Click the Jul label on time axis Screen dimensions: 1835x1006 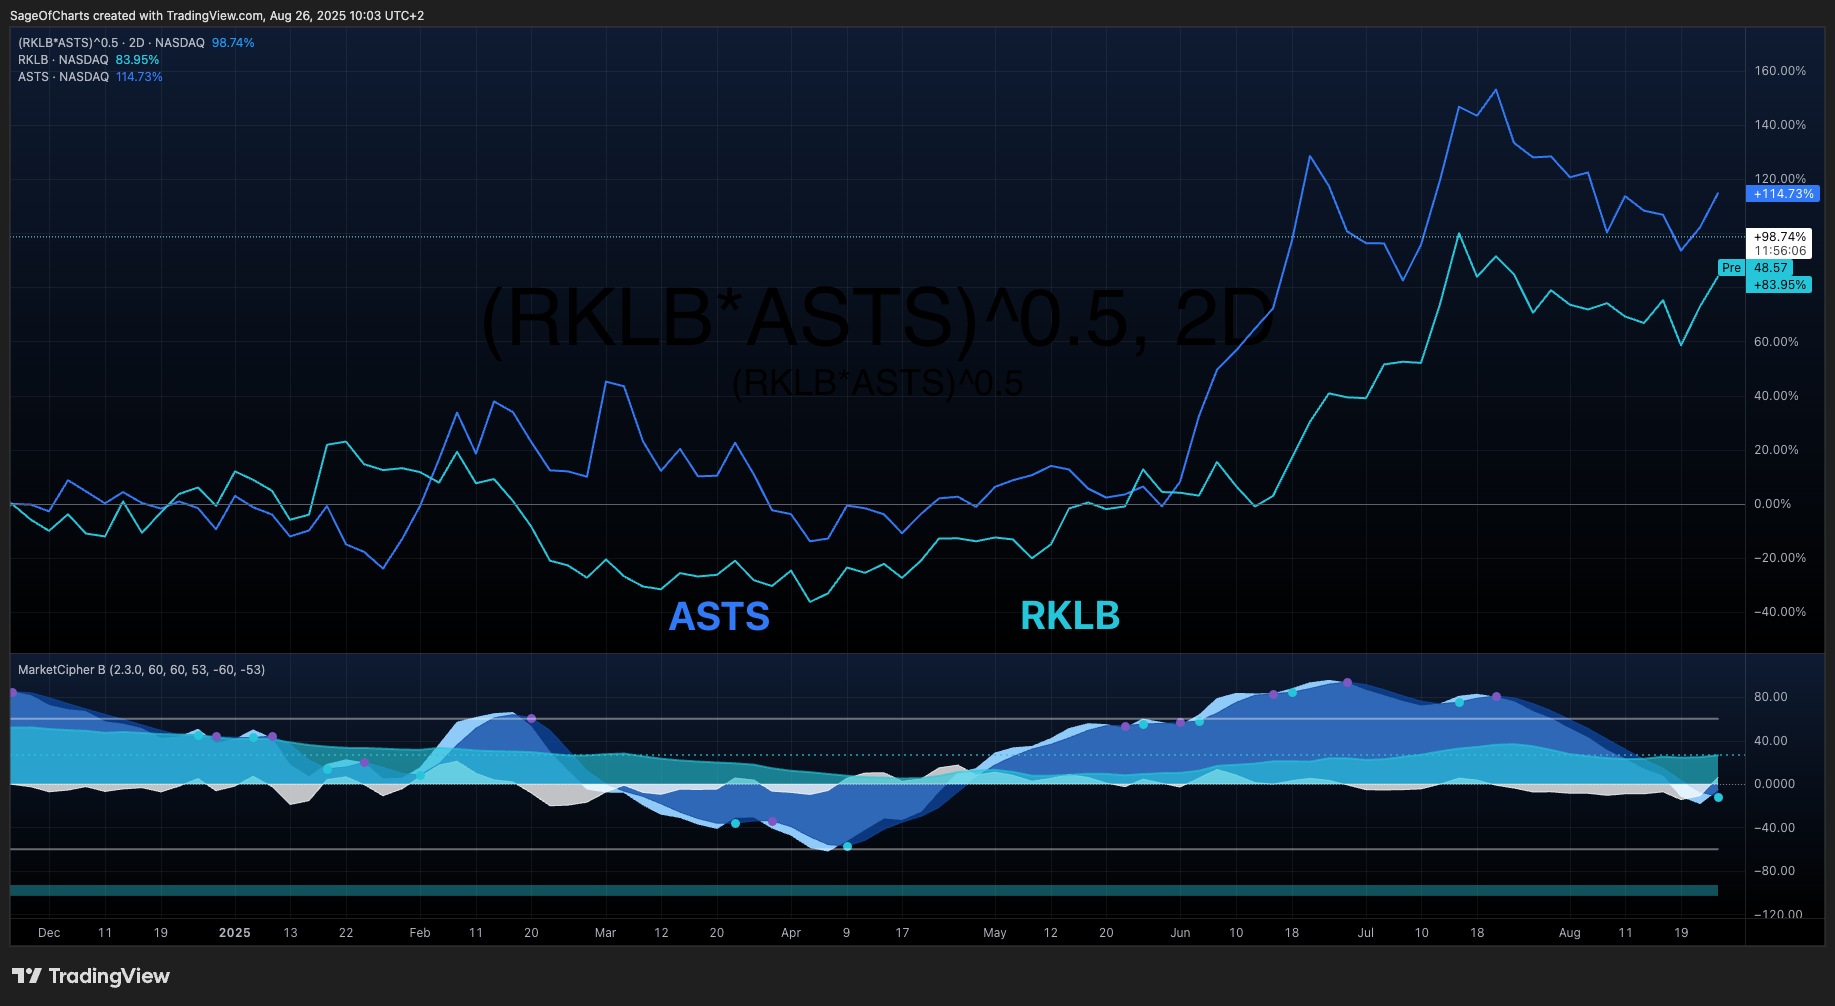1365,933
